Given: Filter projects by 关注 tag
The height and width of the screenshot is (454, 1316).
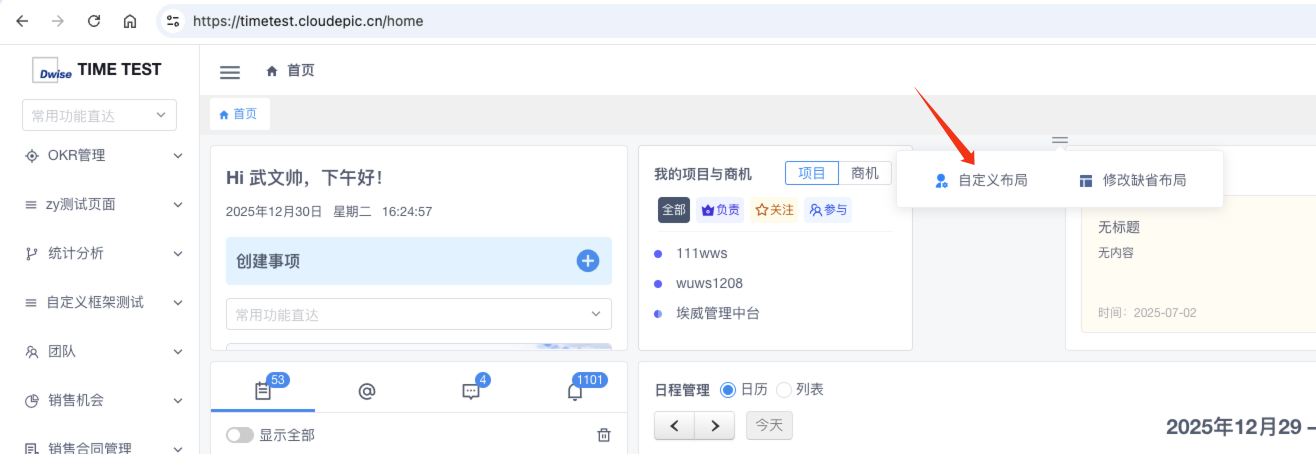Looking at the screenshot, I should pos(775,210).
